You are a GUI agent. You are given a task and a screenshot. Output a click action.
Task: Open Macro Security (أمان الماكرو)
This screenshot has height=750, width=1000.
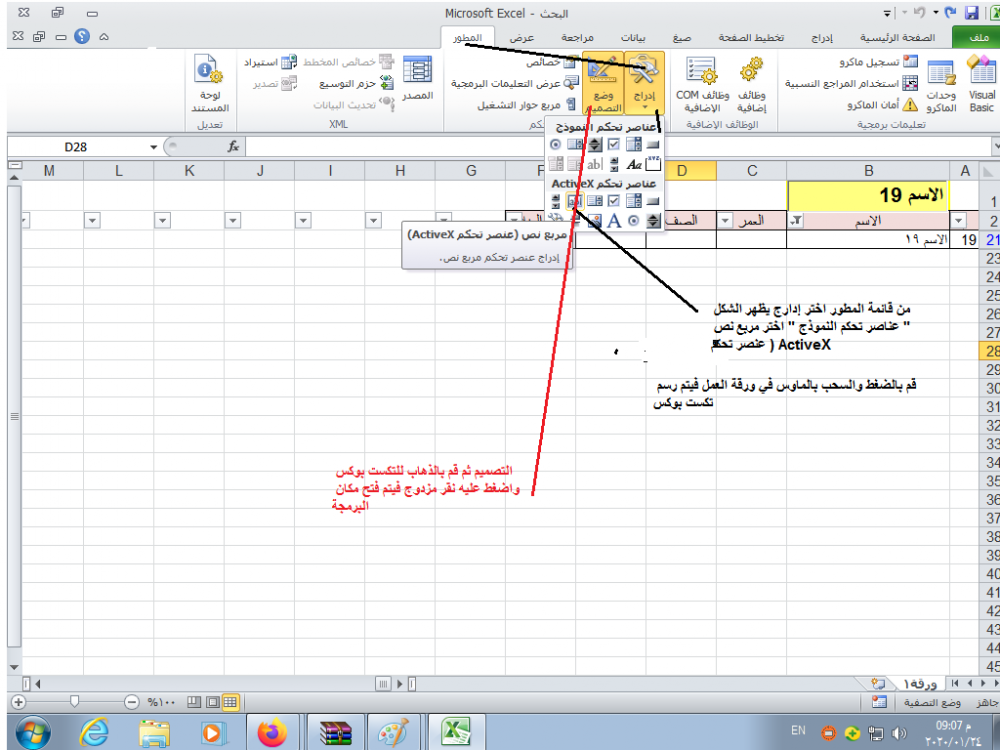883,105
